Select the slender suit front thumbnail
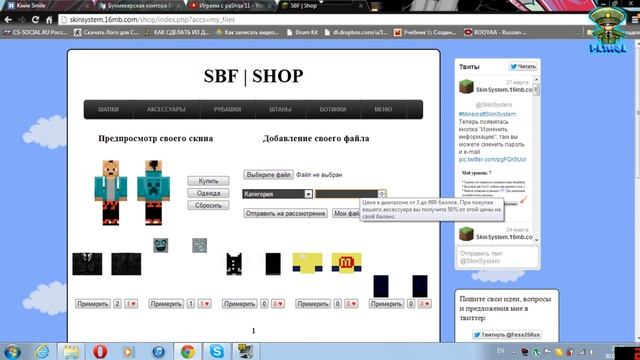This screenshot has height=360, width=640. [87, 264]
